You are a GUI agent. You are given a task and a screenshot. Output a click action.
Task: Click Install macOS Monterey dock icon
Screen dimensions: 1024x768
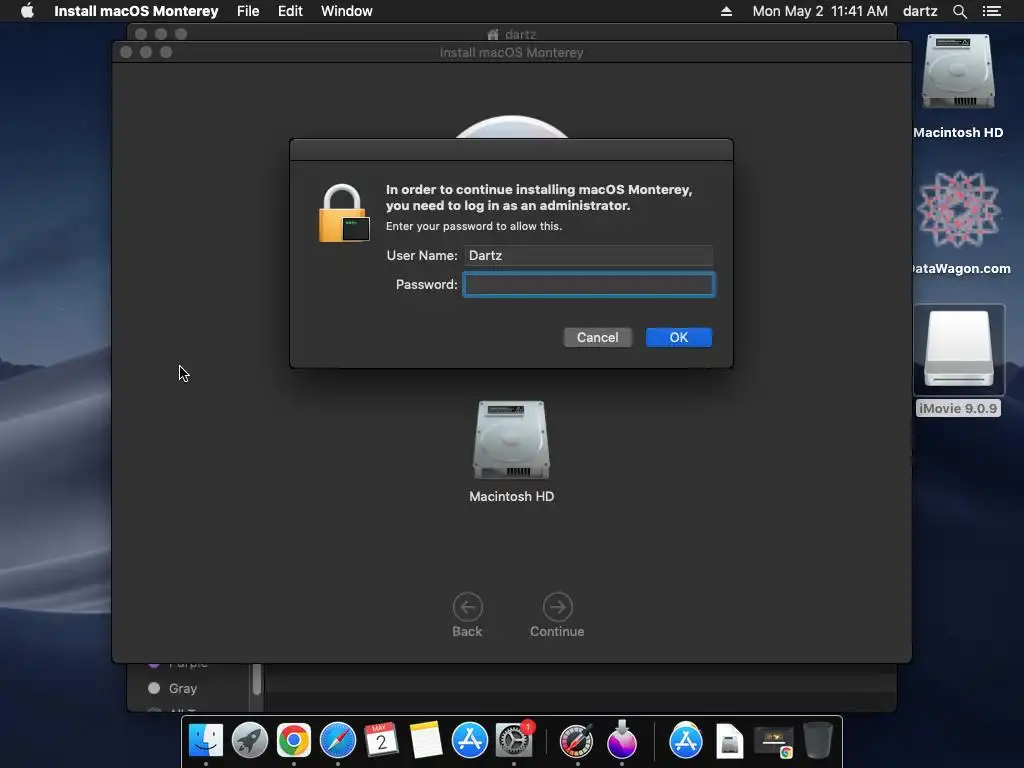coord(622,741)
